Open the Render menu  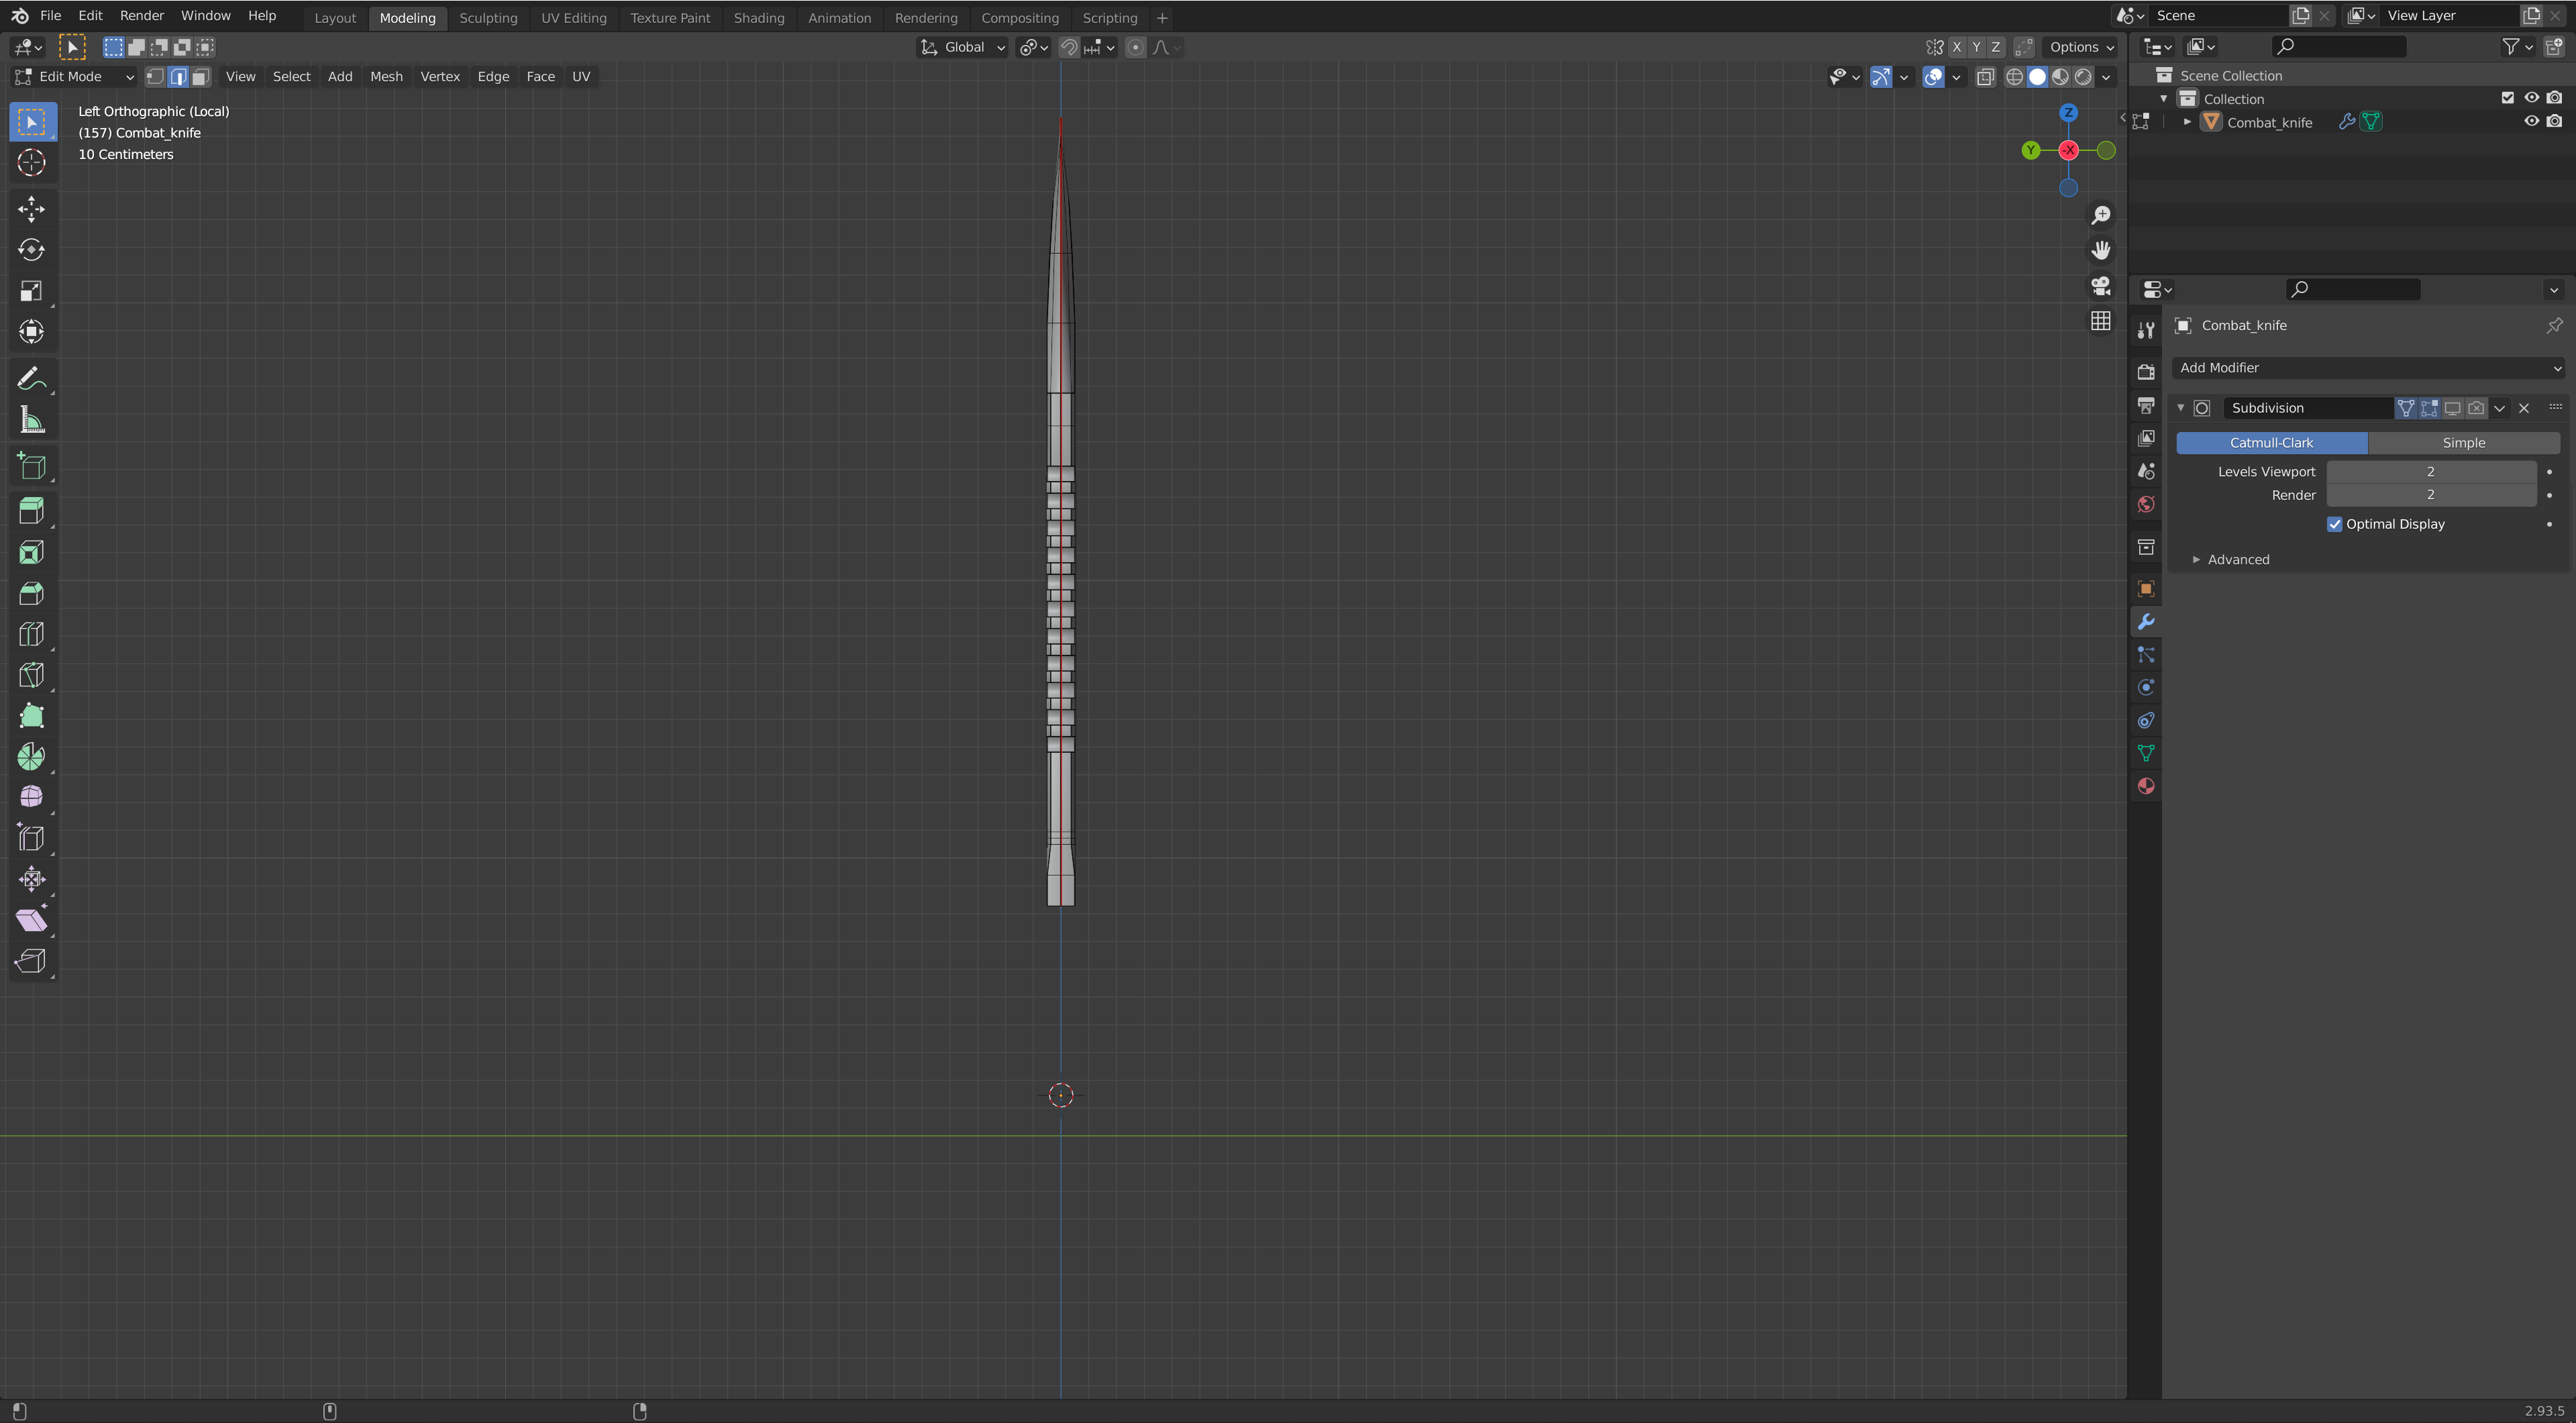141,16
